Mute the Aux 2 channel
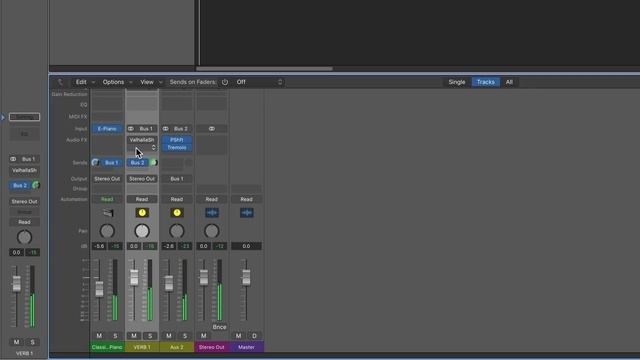Screen dimensions: 640x360 coord(169,336)
